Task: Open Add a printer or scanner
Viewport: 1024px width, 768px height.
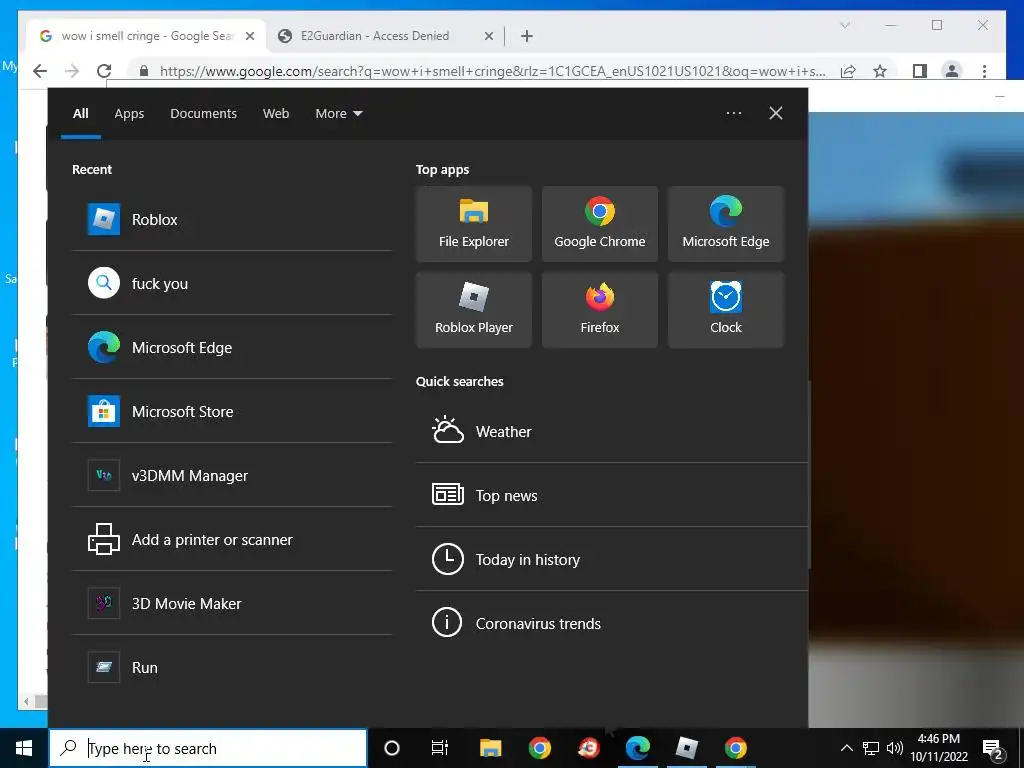Action: (x=232, y=539)
